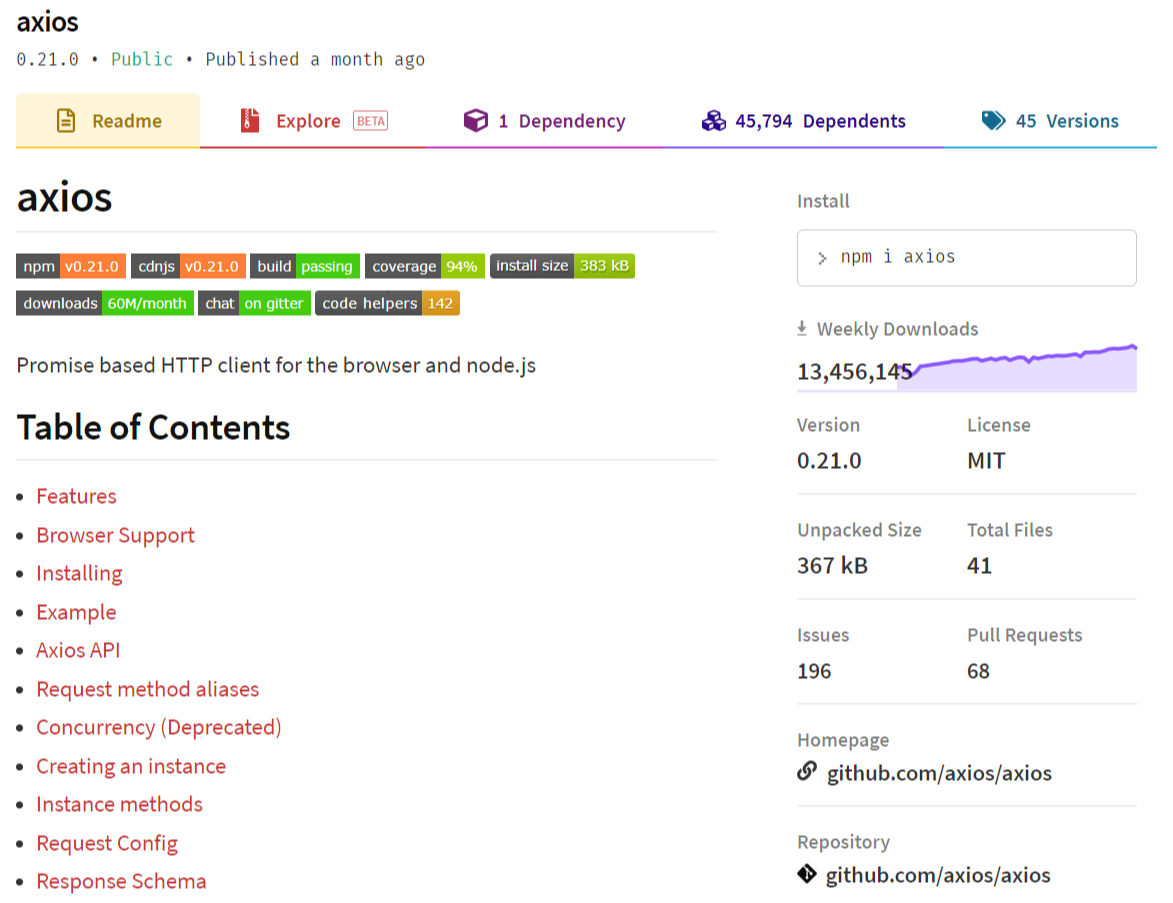Open the 45 Versions tab
The image size is (1173, 903).
click(1050, 120)
